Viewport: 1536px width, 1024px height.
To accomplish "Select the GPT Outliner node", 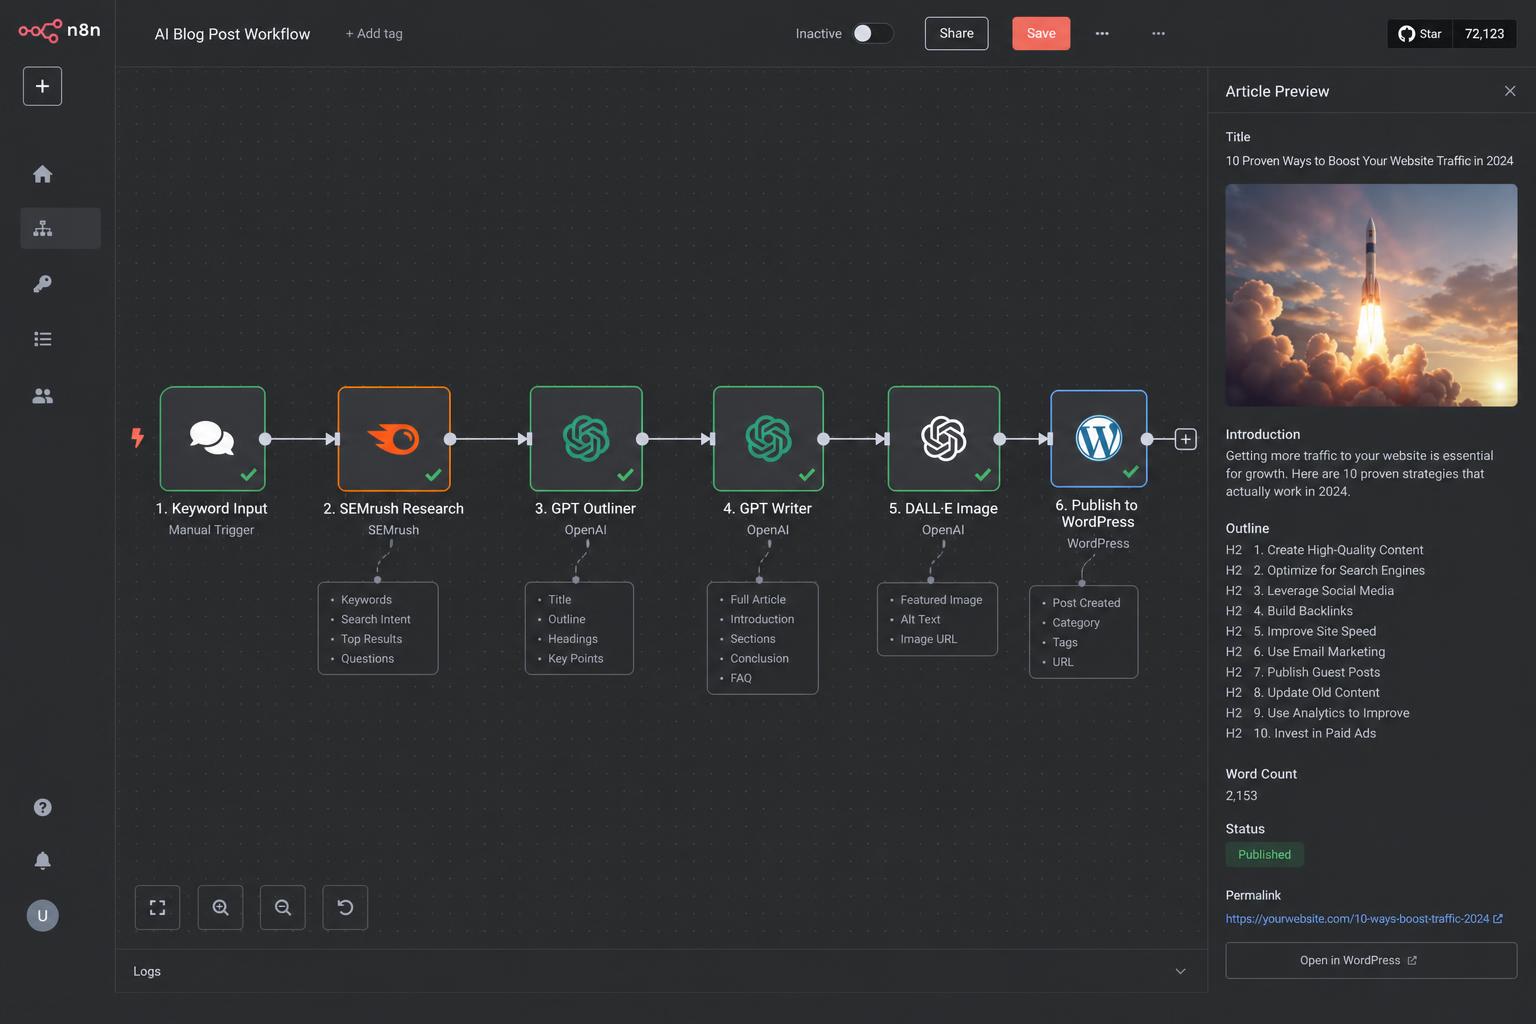I will [x=586, y=438].
